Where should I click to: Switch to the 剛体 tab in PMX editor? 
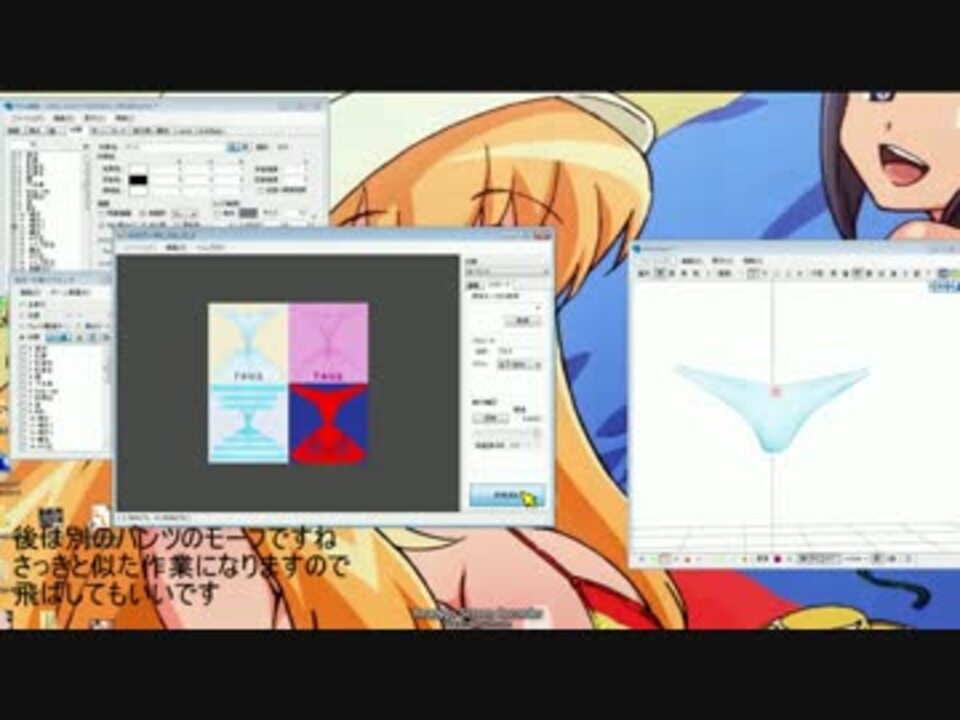coord(163,131)
